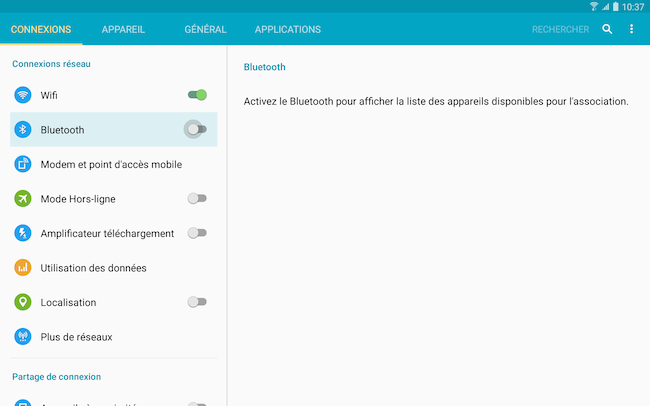Tap the Wifi icon in the list
The width and height of the screenshot is (650, 406).
click(23, 95)
